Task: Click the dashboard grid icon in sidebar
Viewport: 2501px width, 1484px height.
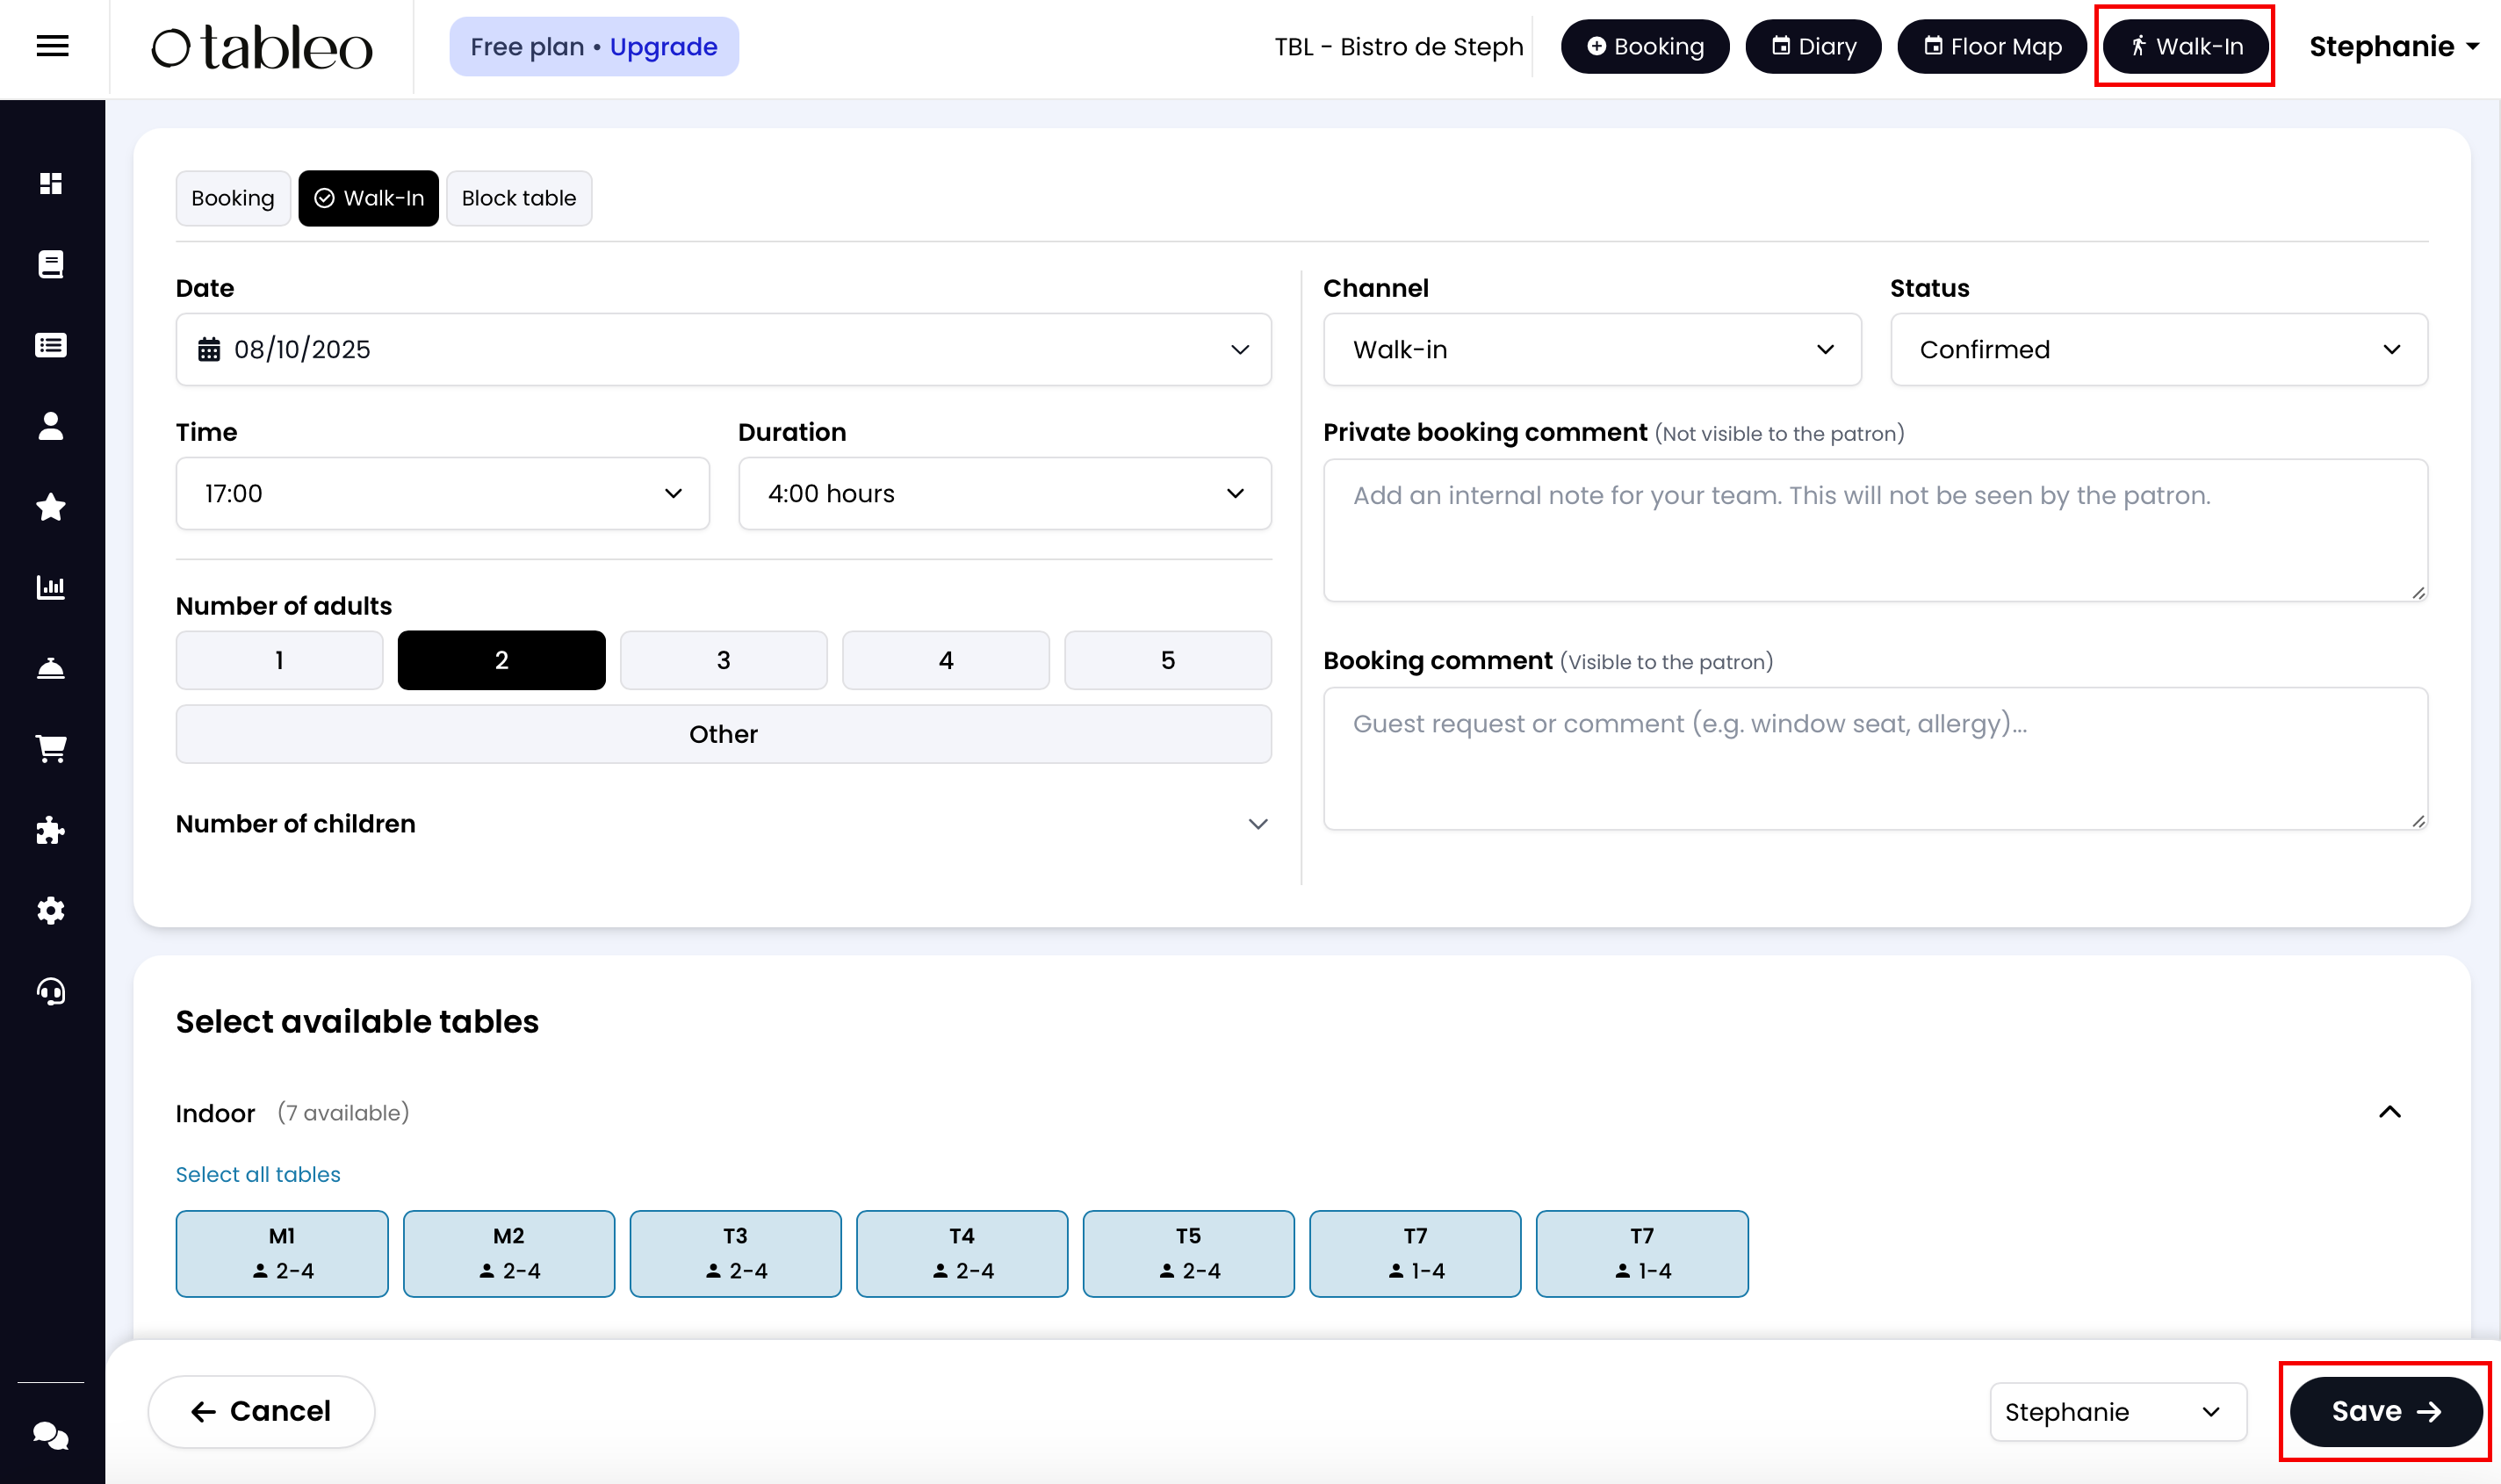Action: click(51, 183)
